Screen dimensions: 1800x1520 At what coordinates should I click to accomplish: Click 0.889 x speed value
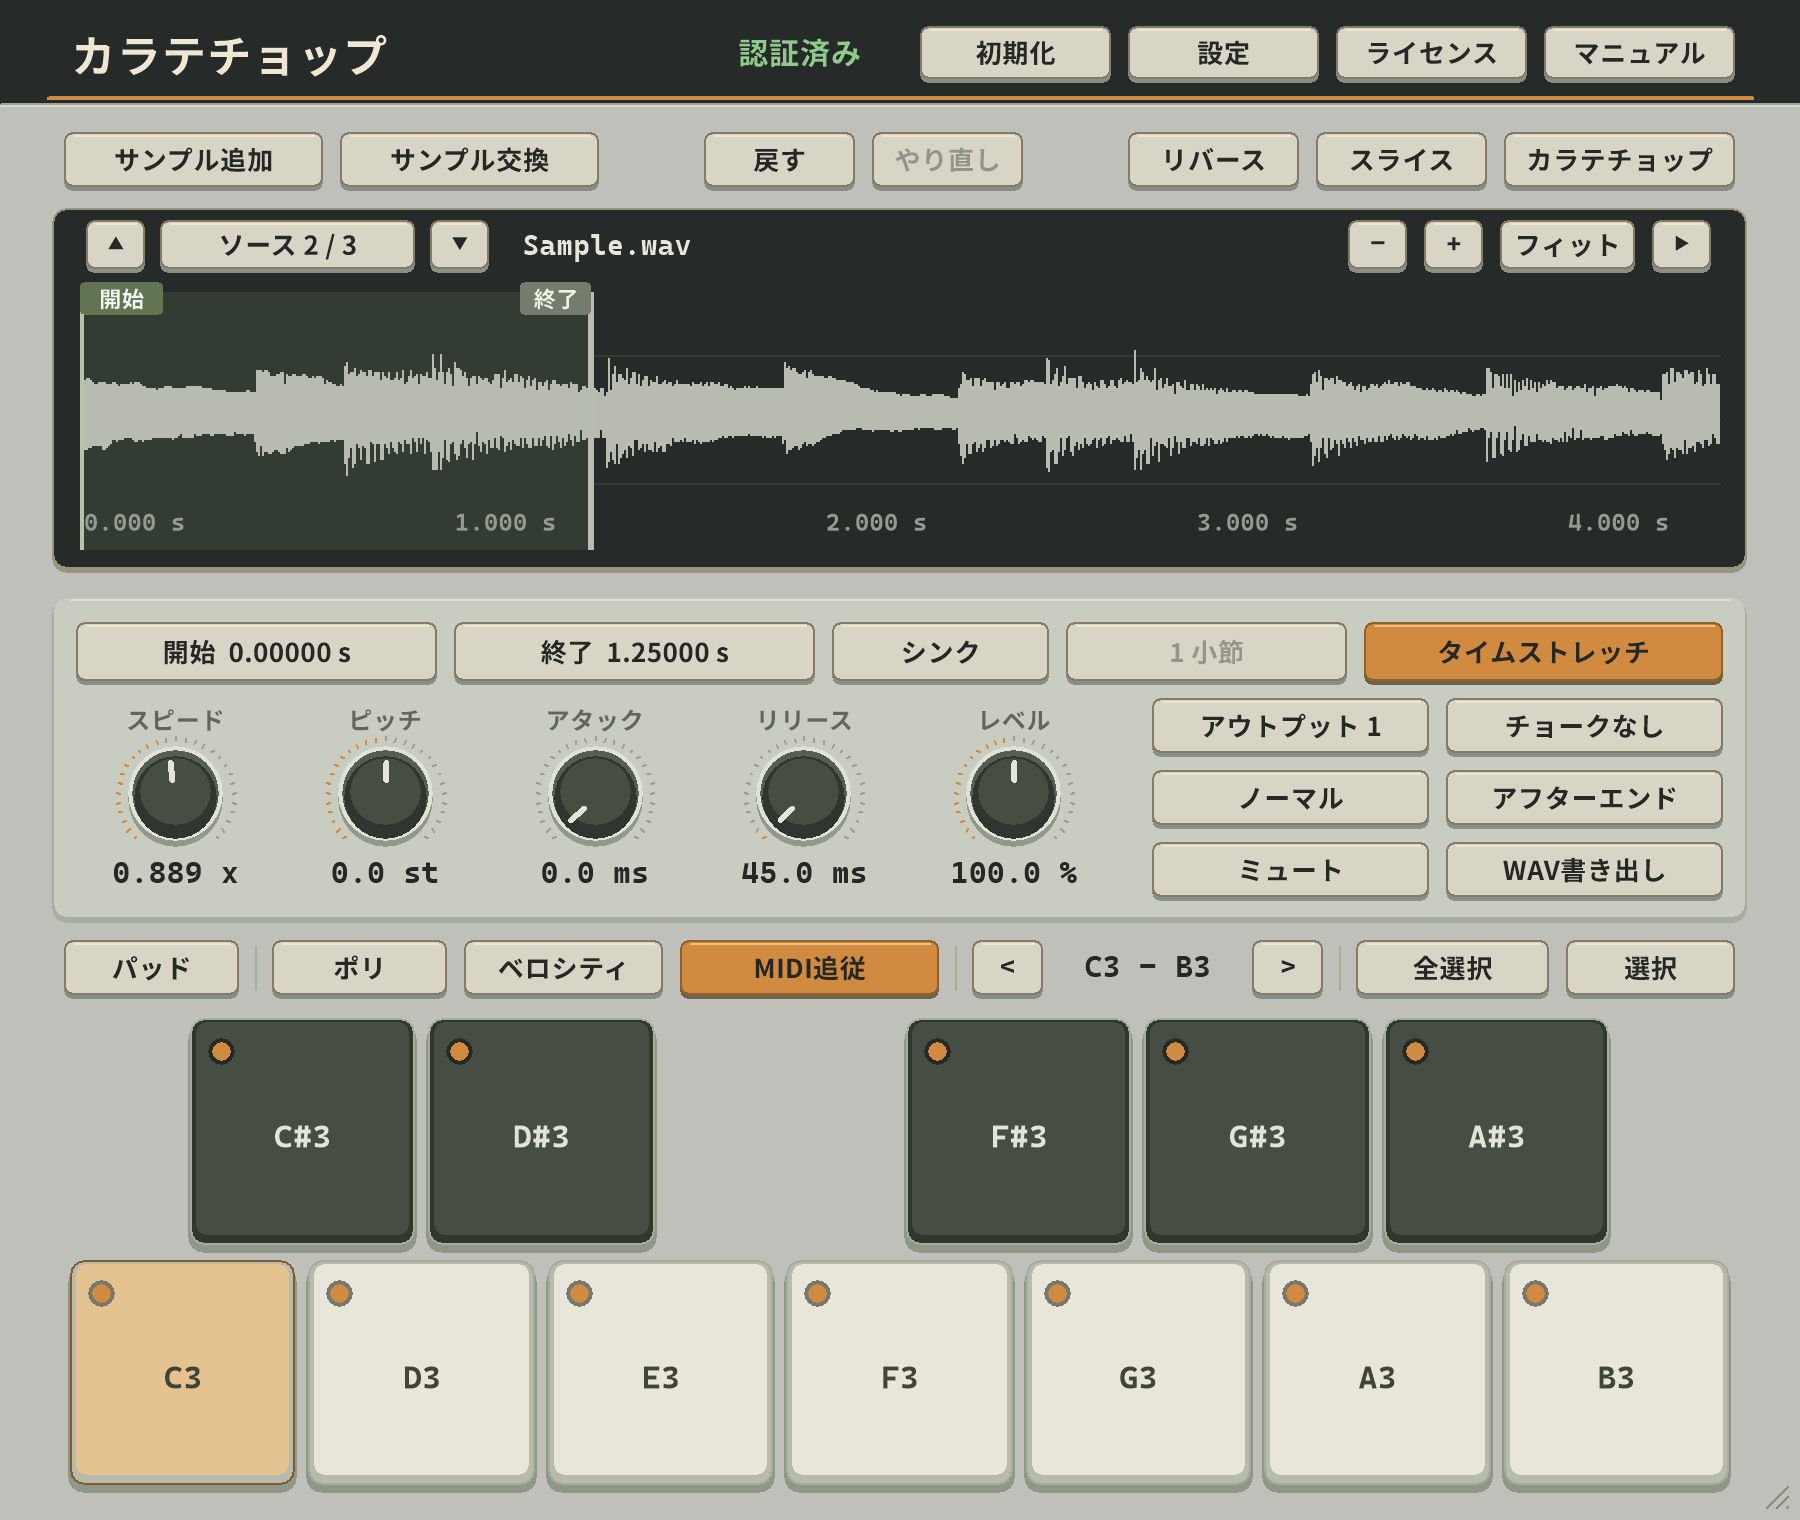coord(176,873)
